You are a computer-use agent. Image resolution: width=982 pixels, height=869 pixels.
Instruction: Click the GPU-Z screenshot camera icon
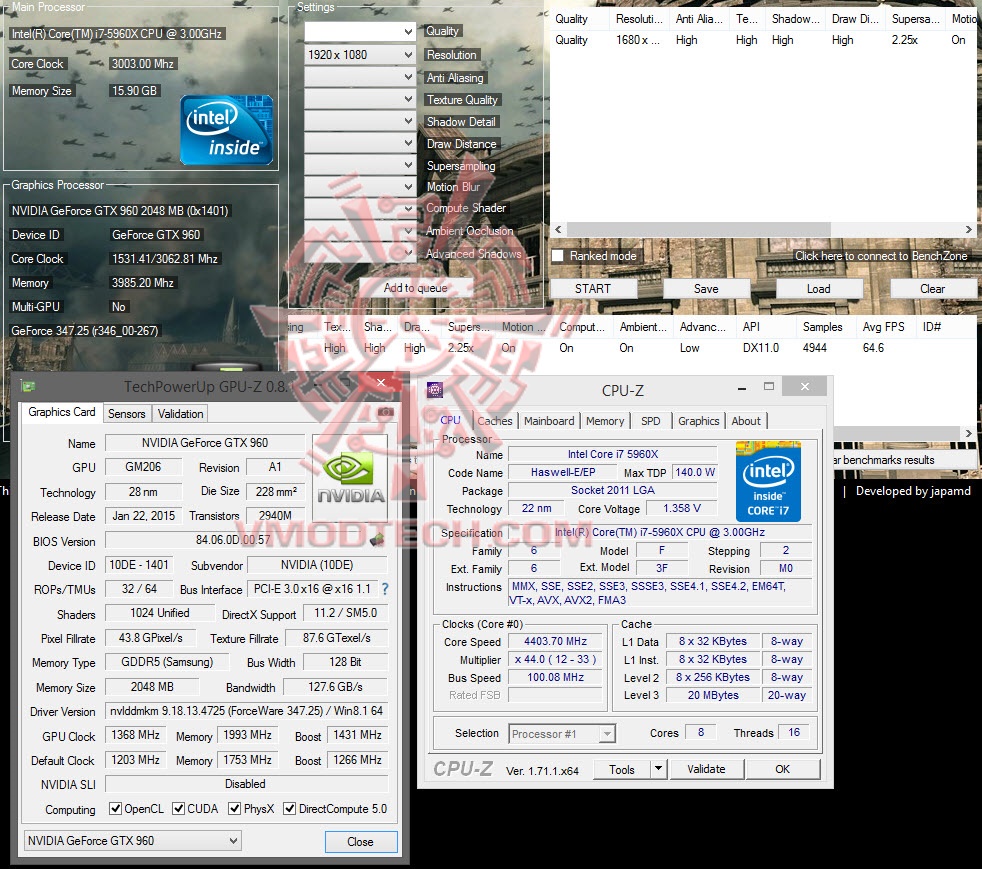(386, 412)
